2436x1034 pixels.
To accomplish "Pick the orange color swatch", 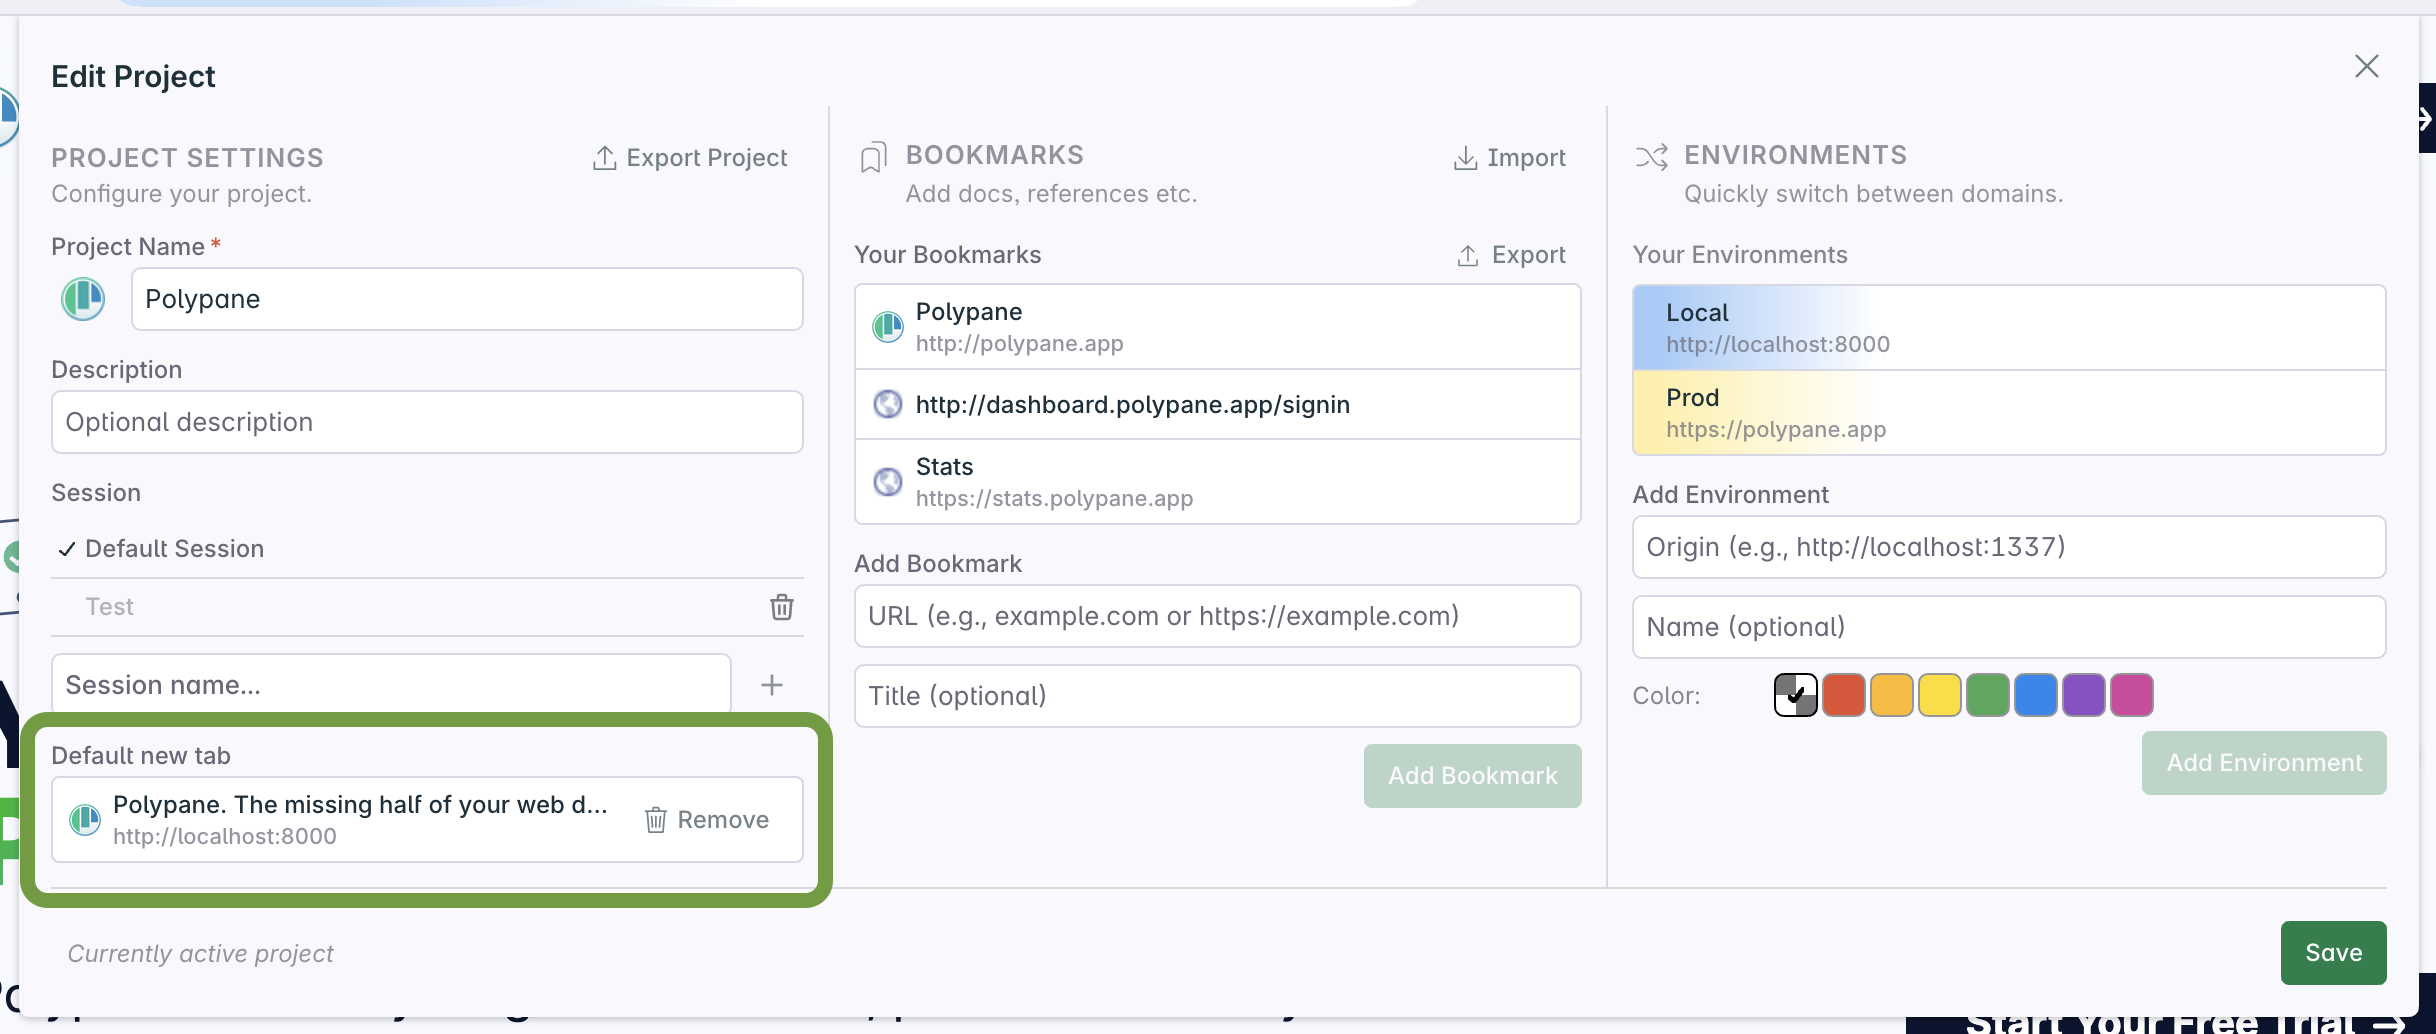I will [x=1892, y=695].
